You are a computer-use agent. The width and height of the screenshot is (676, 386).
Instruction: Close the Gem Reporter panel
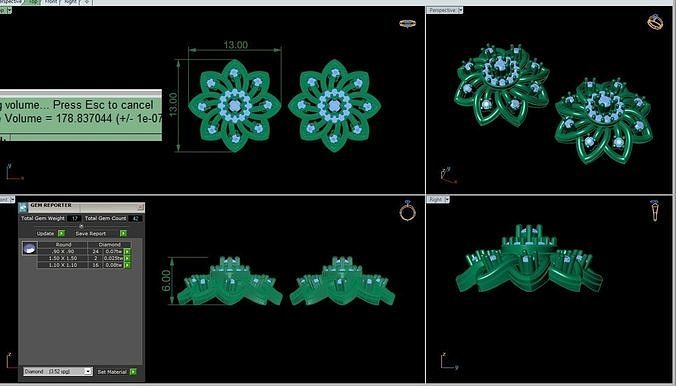pyautogui.click(x=140, y=207)
